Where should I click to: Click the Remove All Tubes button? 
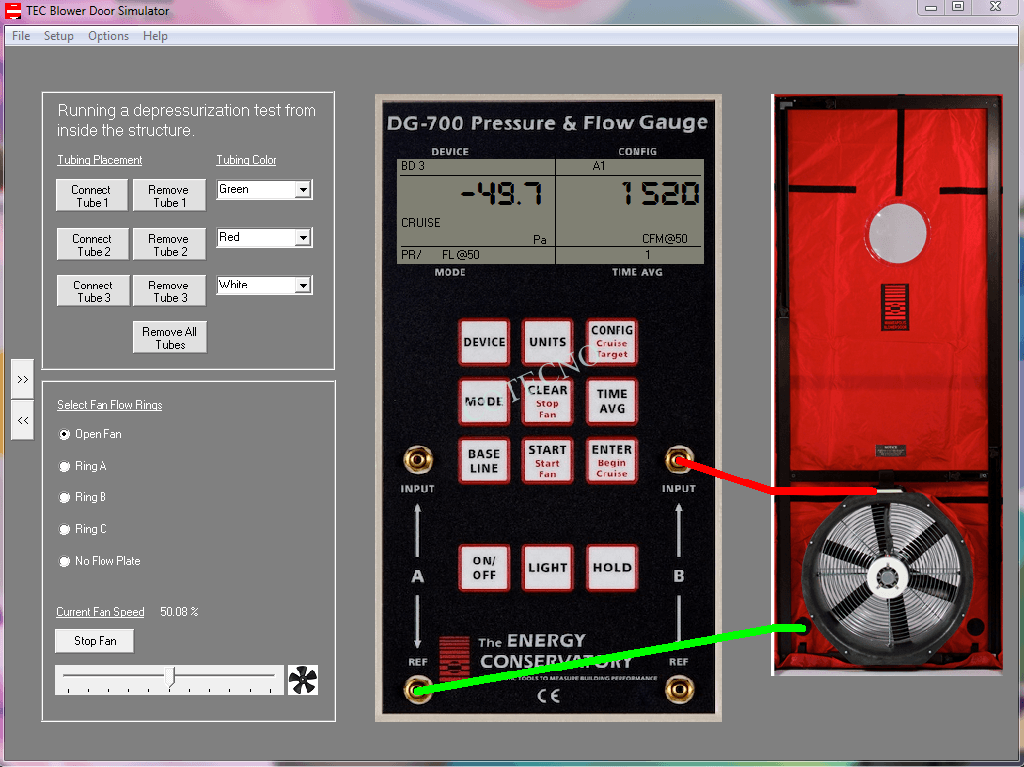(170, 338)
